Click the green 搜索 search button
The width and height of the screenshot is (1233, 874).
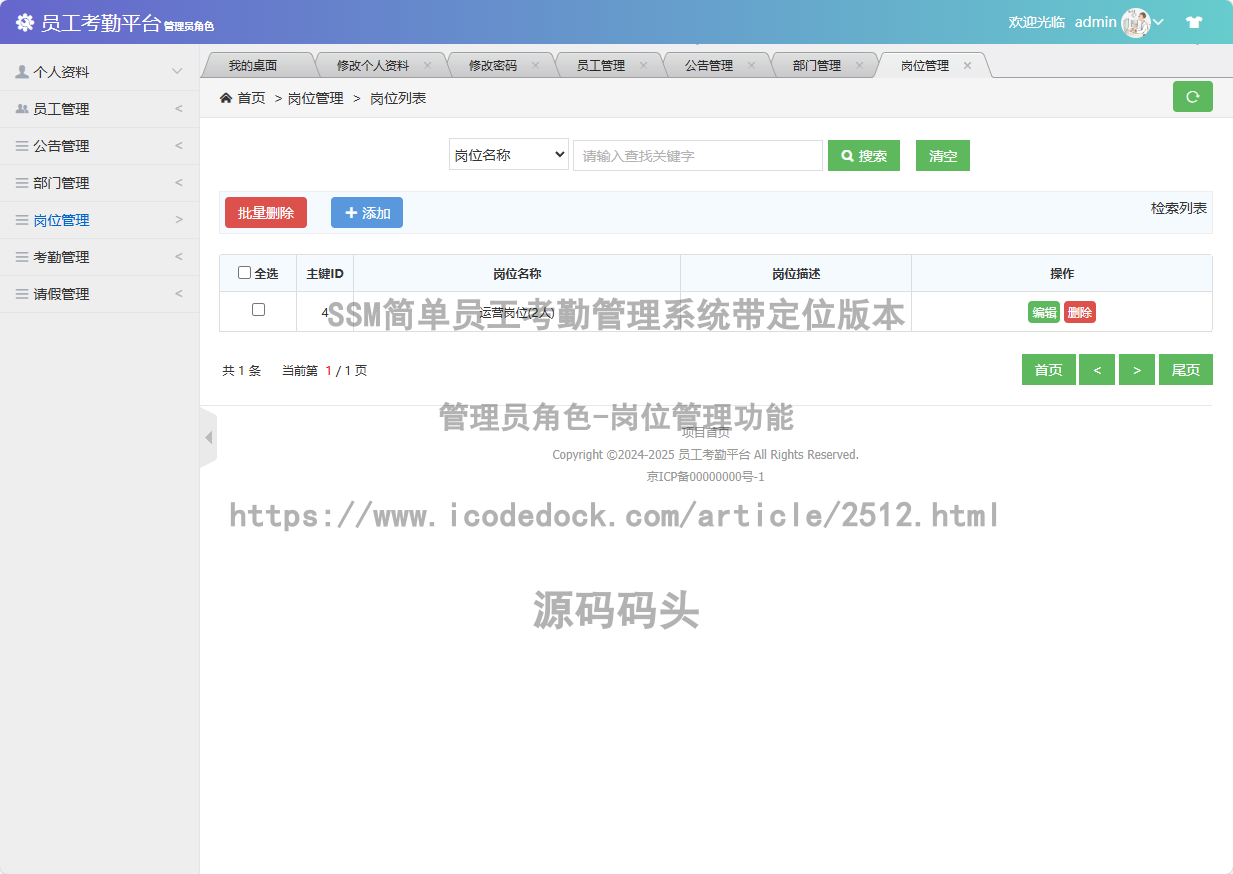point(864,156)
